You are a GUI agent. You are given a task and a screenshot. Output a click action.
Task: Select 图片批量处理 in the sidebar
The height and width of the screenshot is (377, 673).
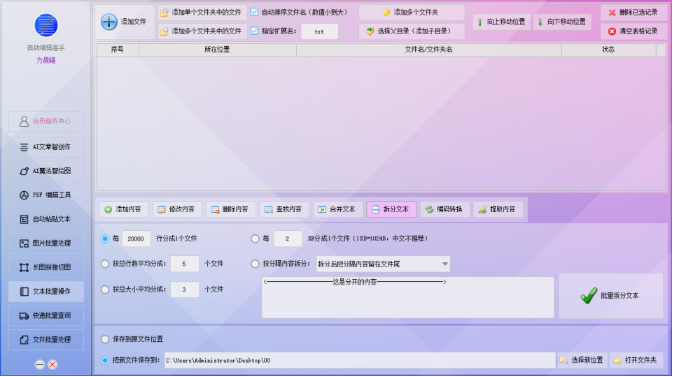pyautogui.click(x=46, y=243)
